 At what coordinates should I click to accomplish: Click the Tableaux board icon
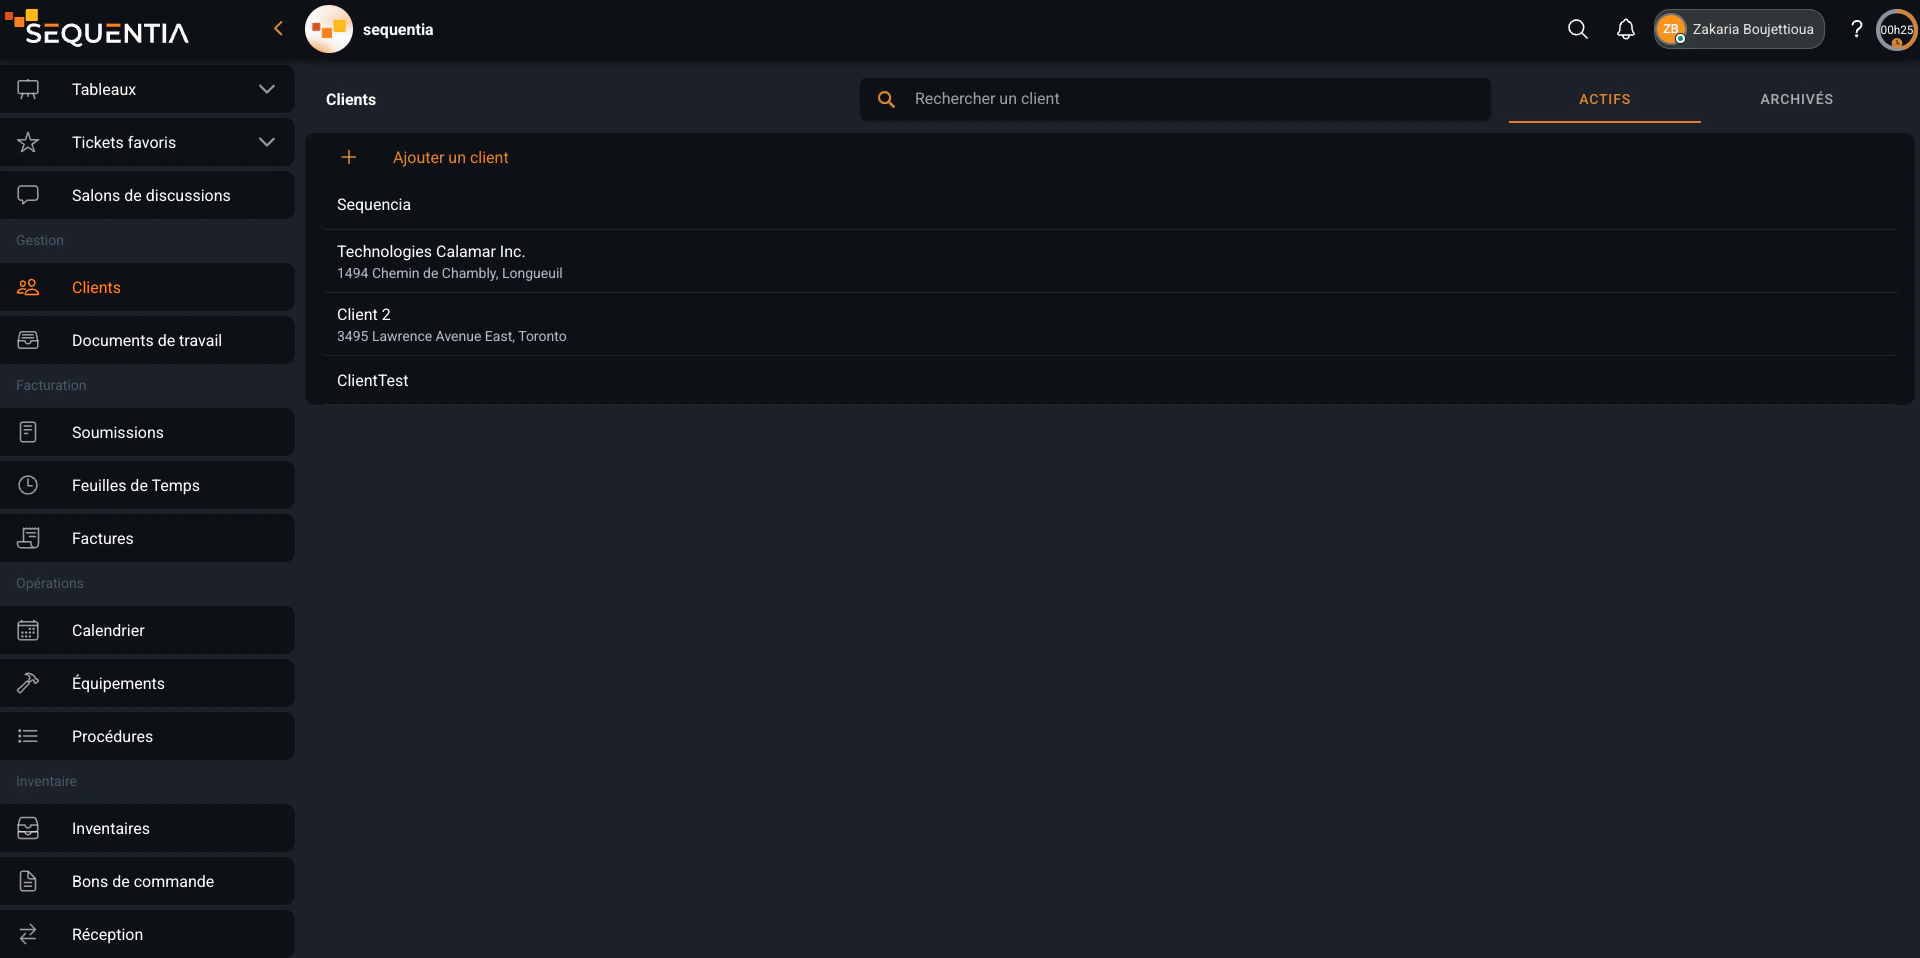point(28,89)
